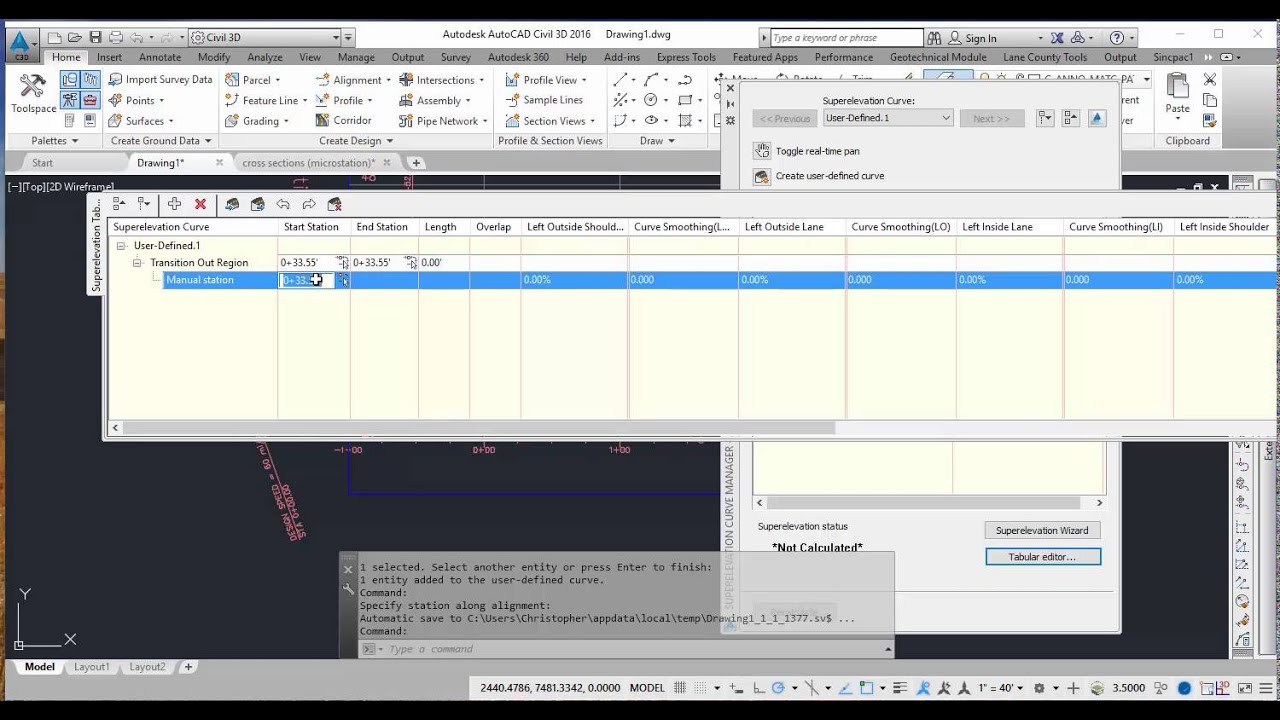Click the new drawing tab plus button
This screenshot has width=1280, height=720.
point(416,163)
